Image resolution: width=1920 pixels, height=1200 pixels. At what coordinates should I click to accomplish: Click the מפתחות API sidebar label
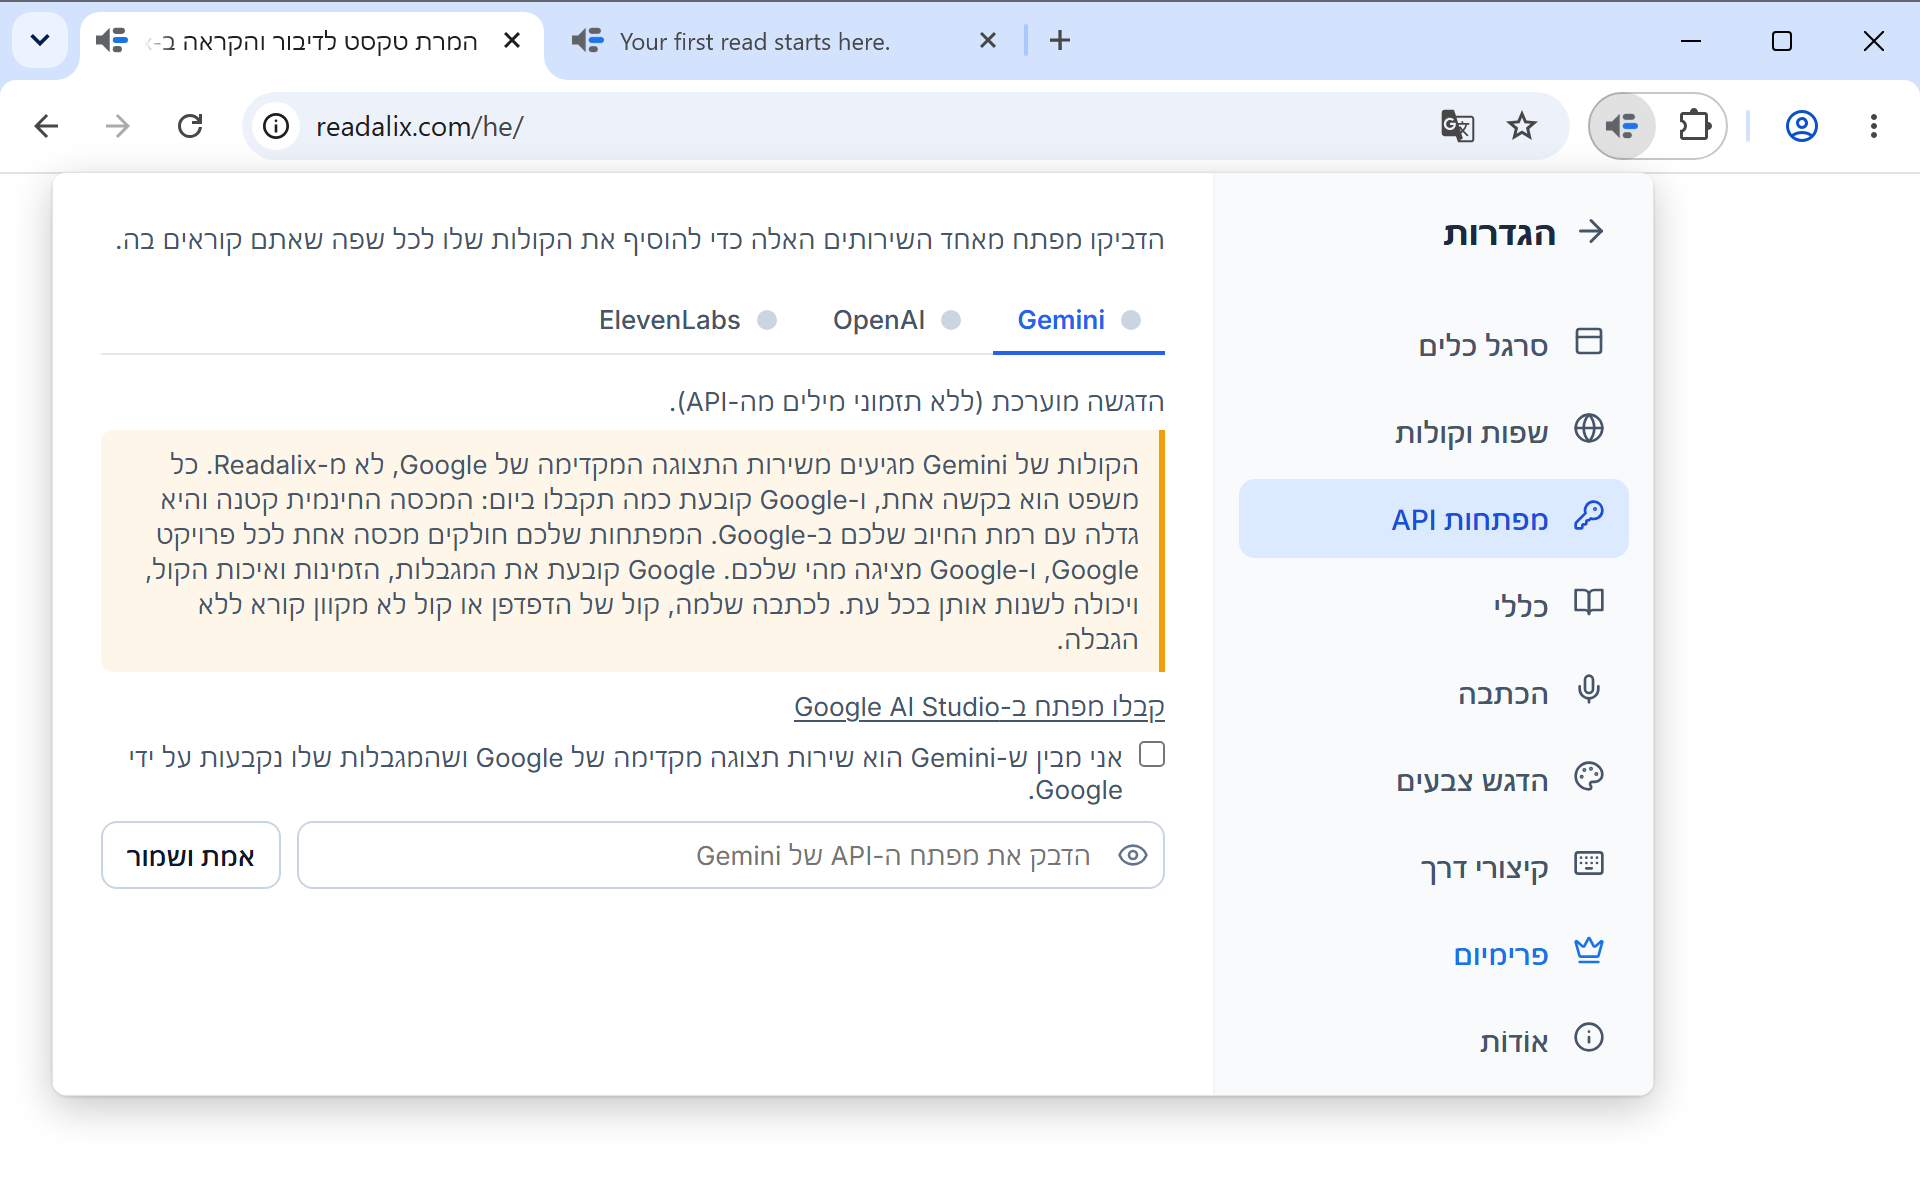(x=1469, y=520)
